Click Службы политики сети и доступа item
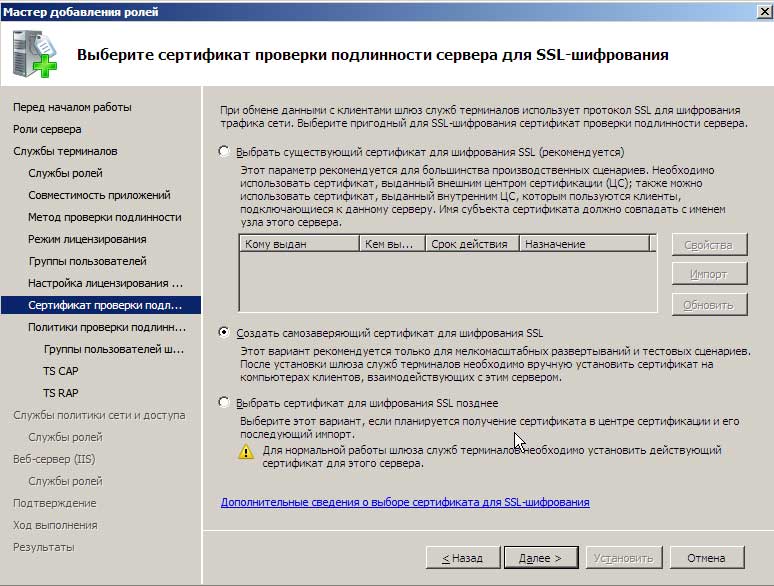This screenshot has height=586, width=774. pyautogui.click(x=99, y=415)
